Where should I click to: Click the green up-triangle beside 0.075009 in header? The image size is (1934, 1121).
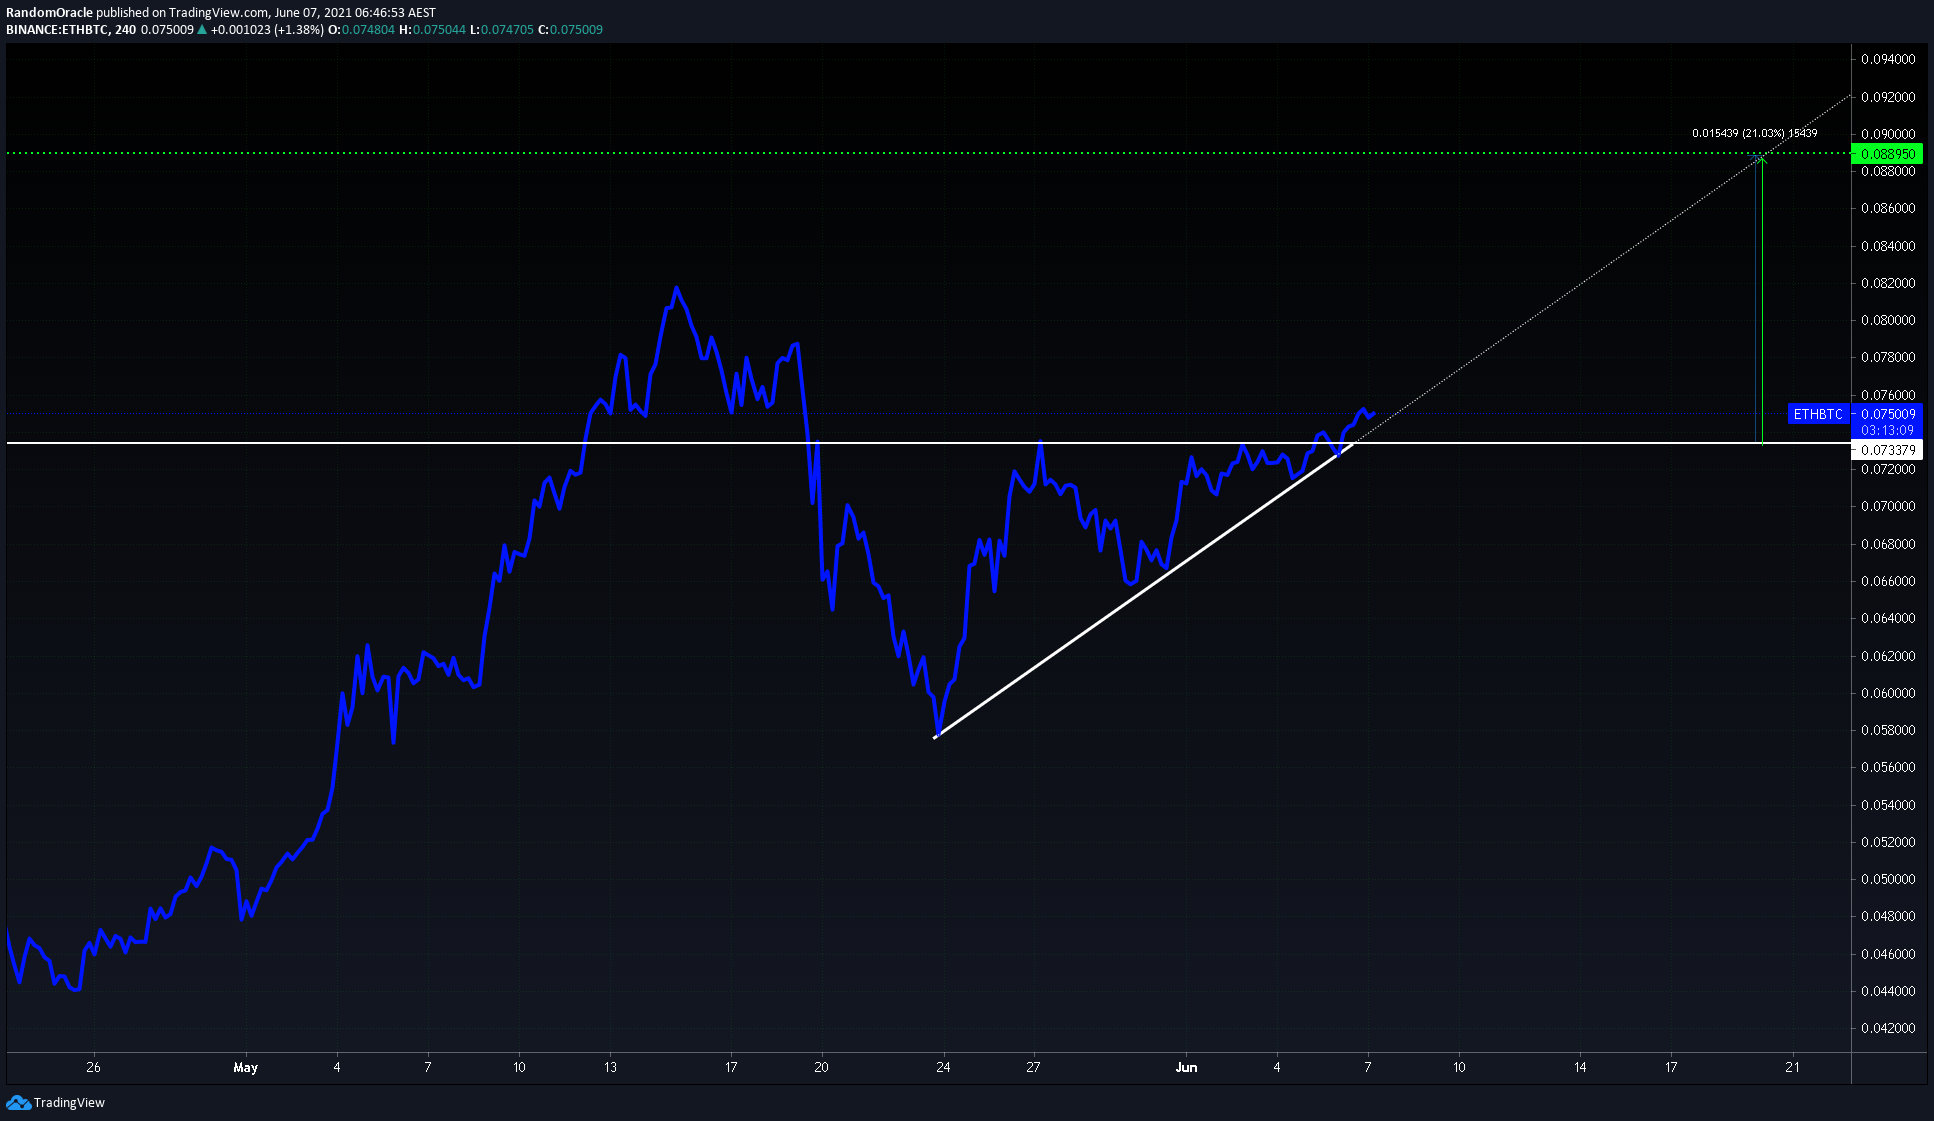[202, 30]
